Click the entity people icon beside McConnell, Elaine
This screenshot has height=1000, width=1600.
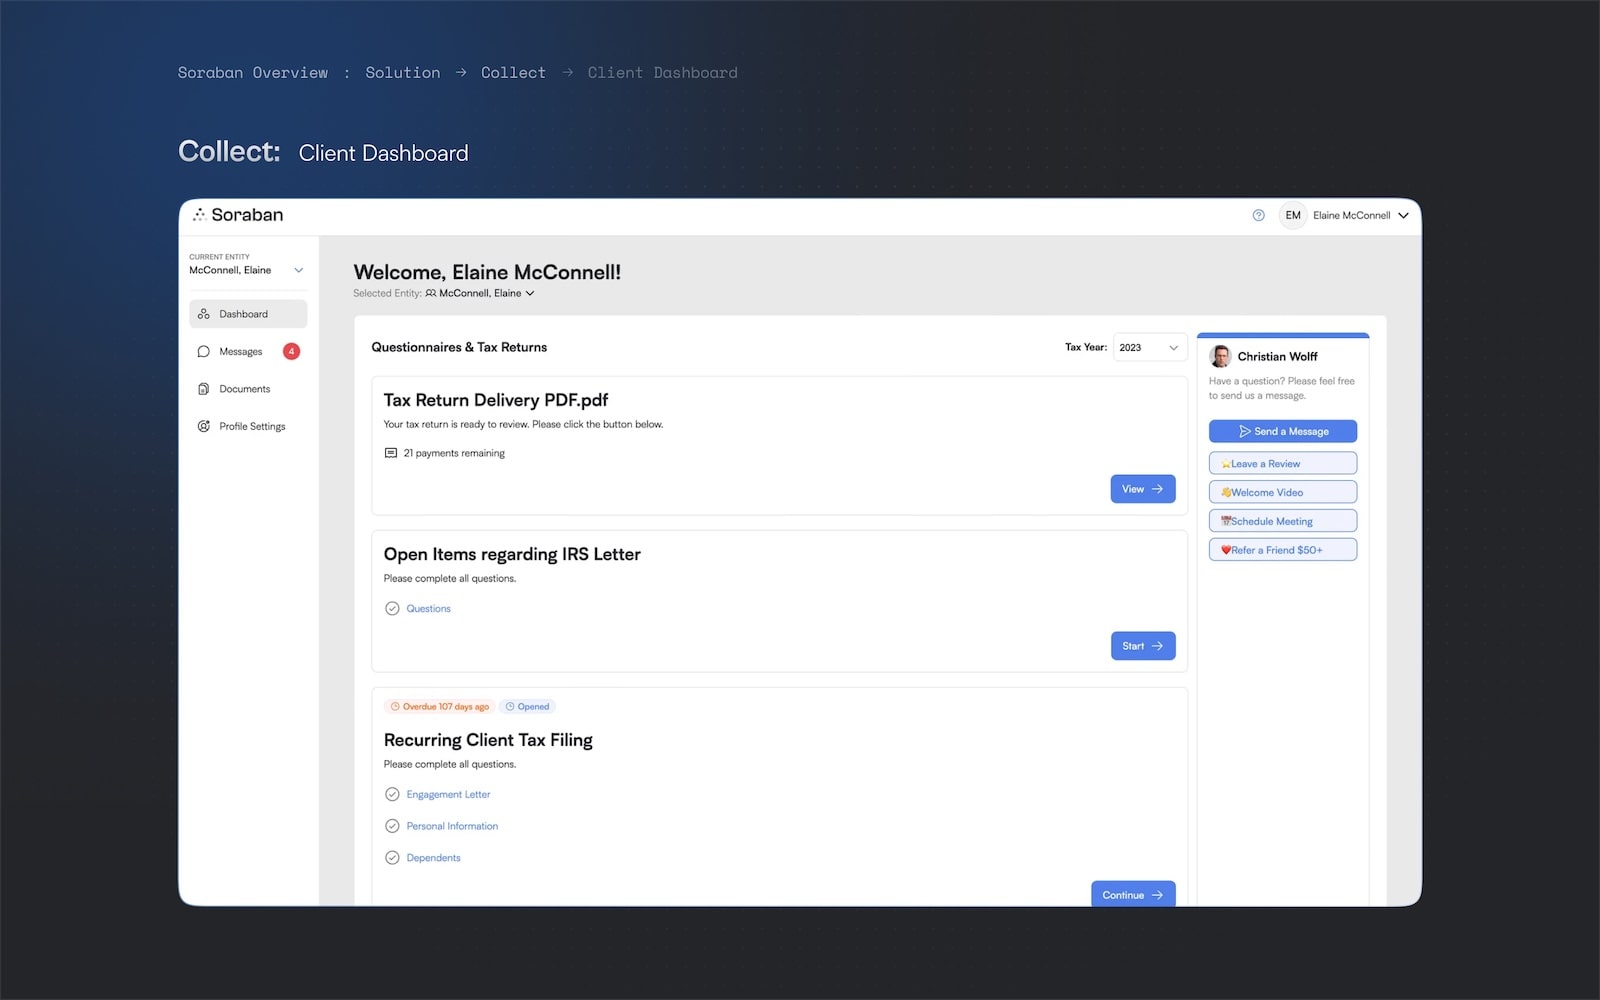pos(431,293)
